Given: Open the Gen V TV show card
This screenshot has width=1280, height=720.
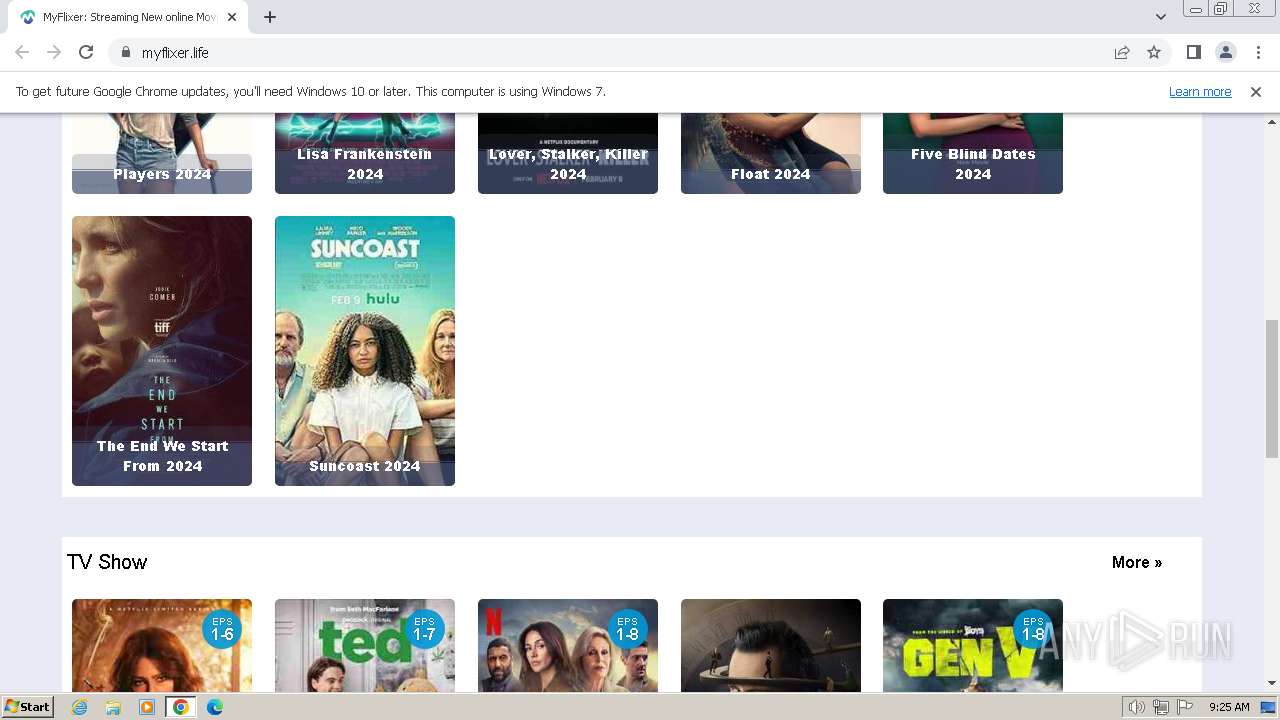Looking at the screenshot, I should [x=973, y=646].
